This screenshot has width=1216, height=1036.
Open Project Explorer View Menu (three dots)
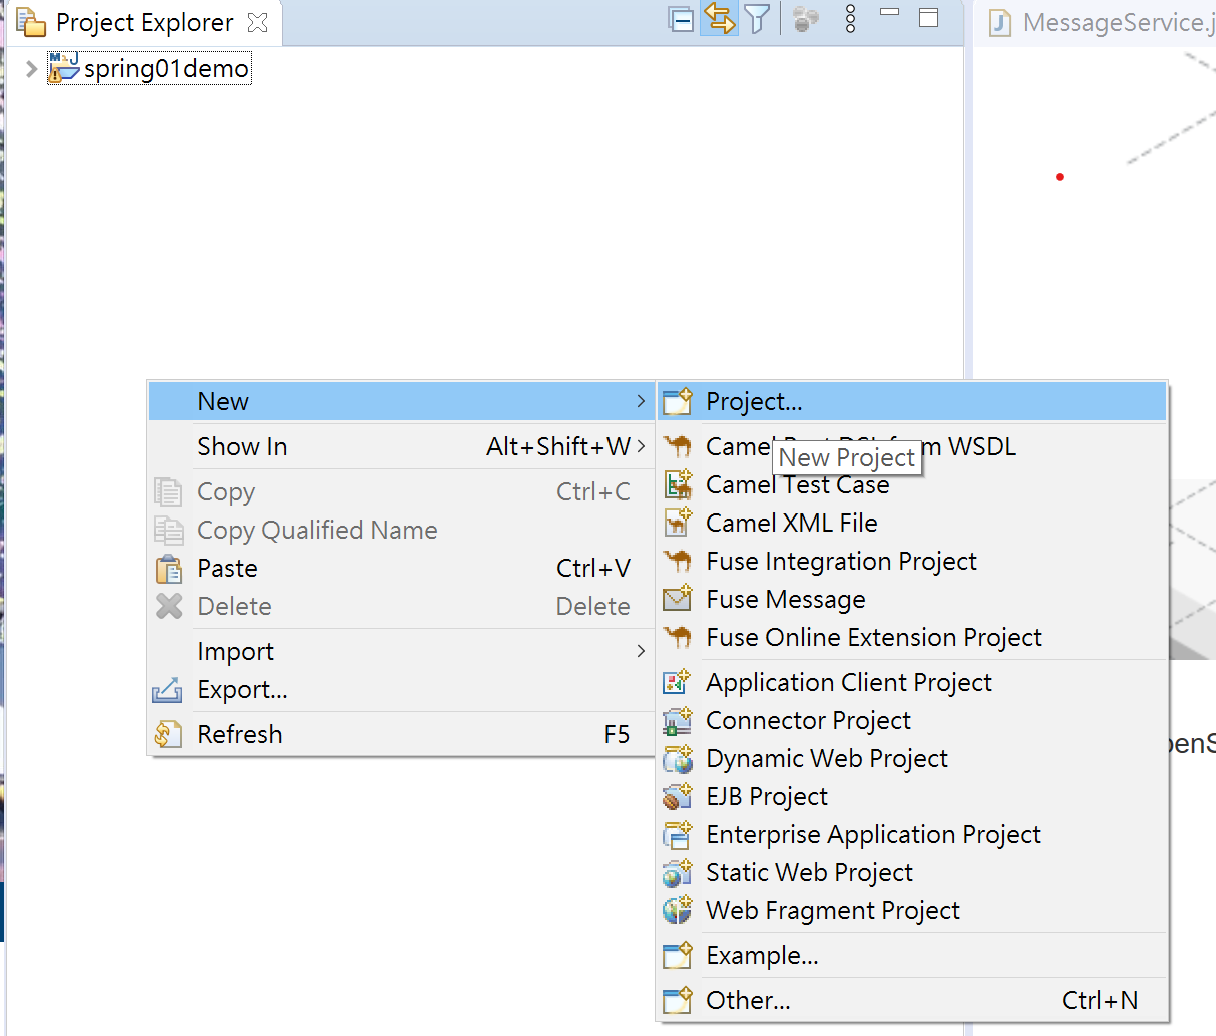pyautogui.click(x=850, y=19)
